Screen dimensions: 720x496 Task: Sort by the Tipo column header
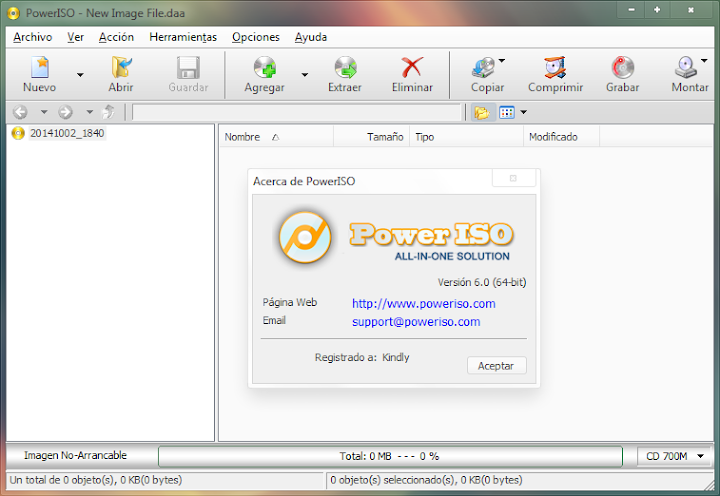tap(466, 137)
